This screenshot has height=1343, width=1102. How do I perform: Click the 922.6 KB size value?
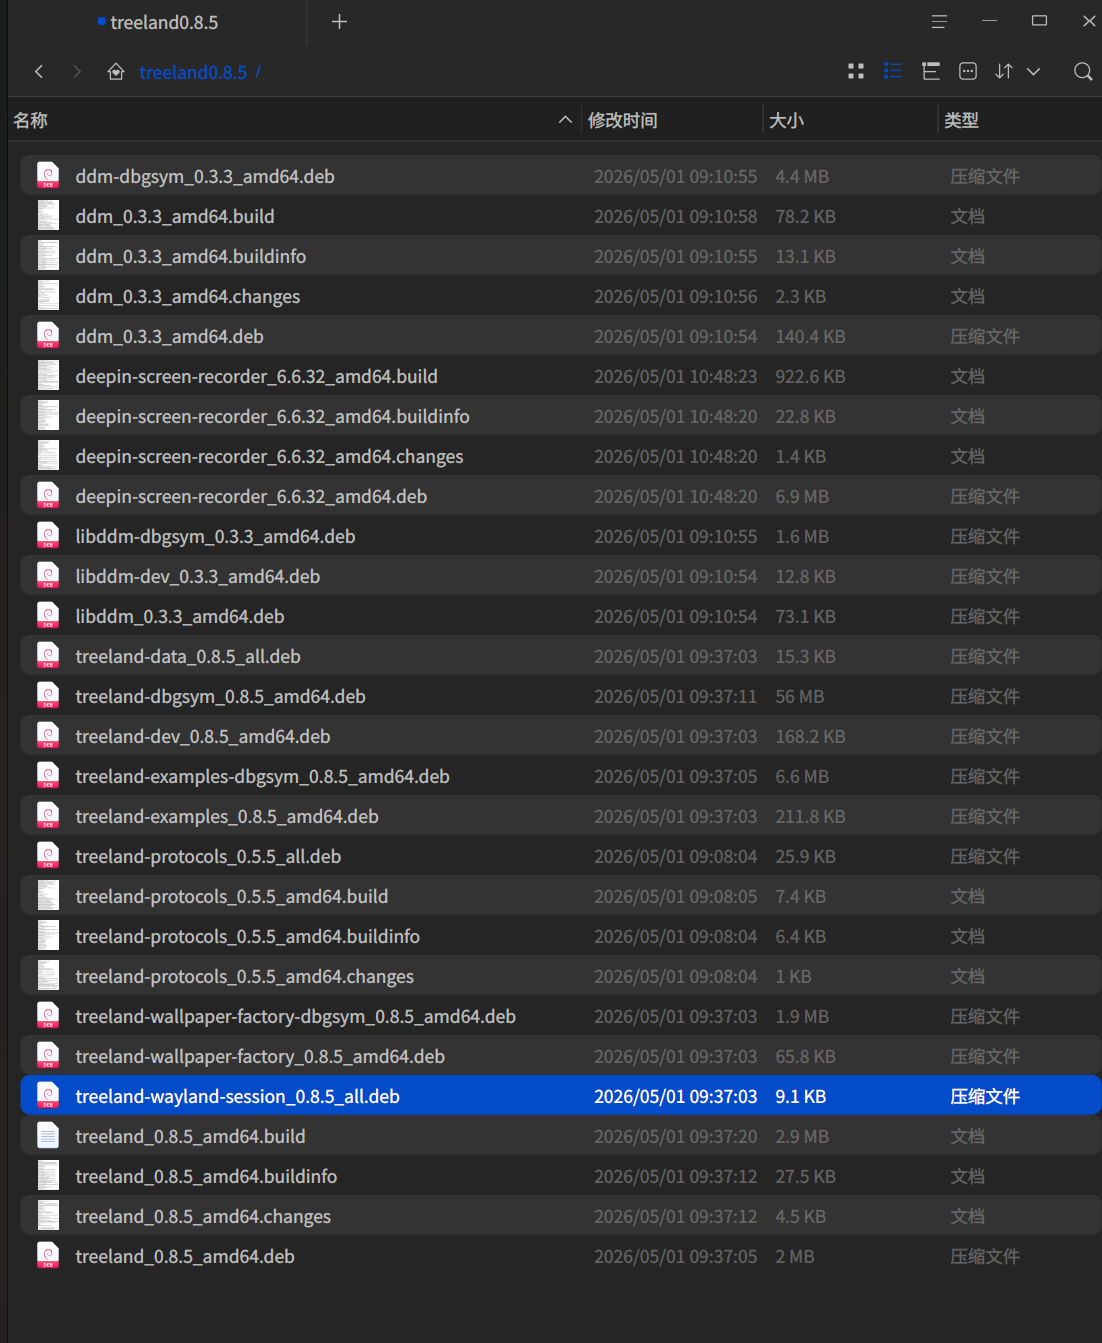[x=810, y=376]
